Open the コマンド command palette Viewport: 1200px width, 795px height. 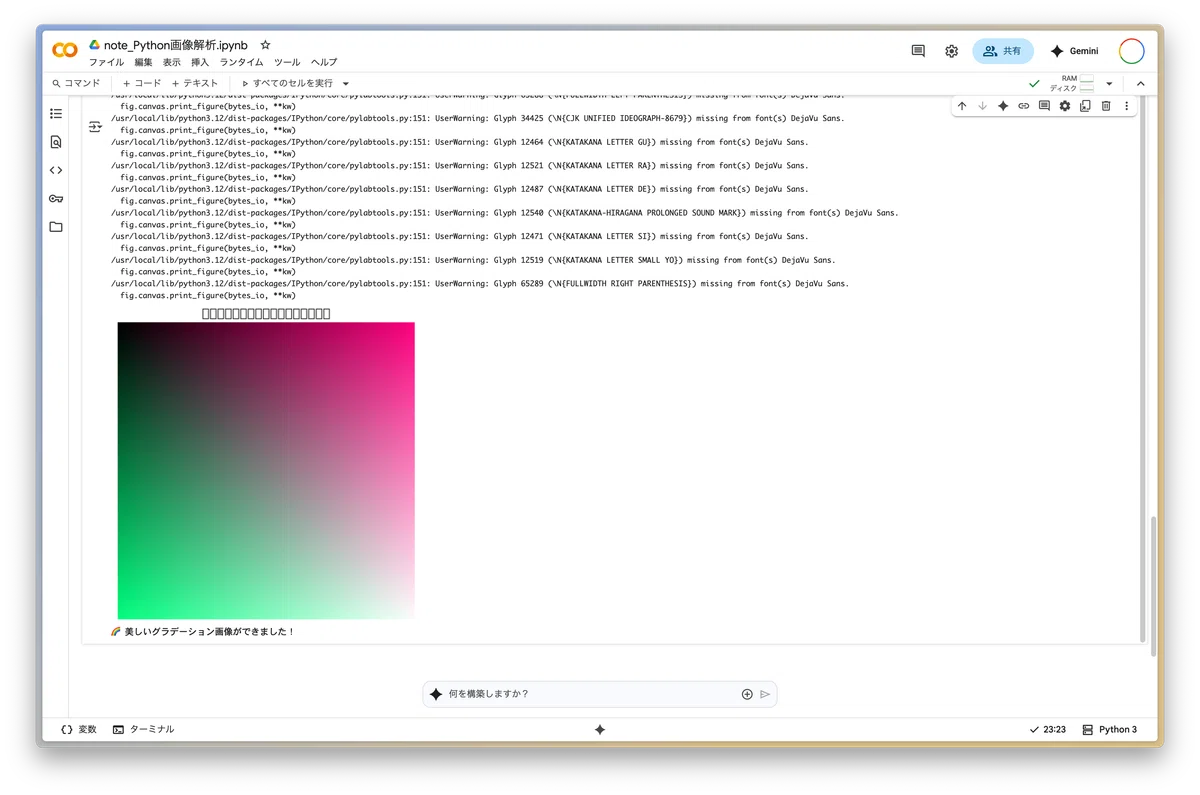[x=76, y=84]
